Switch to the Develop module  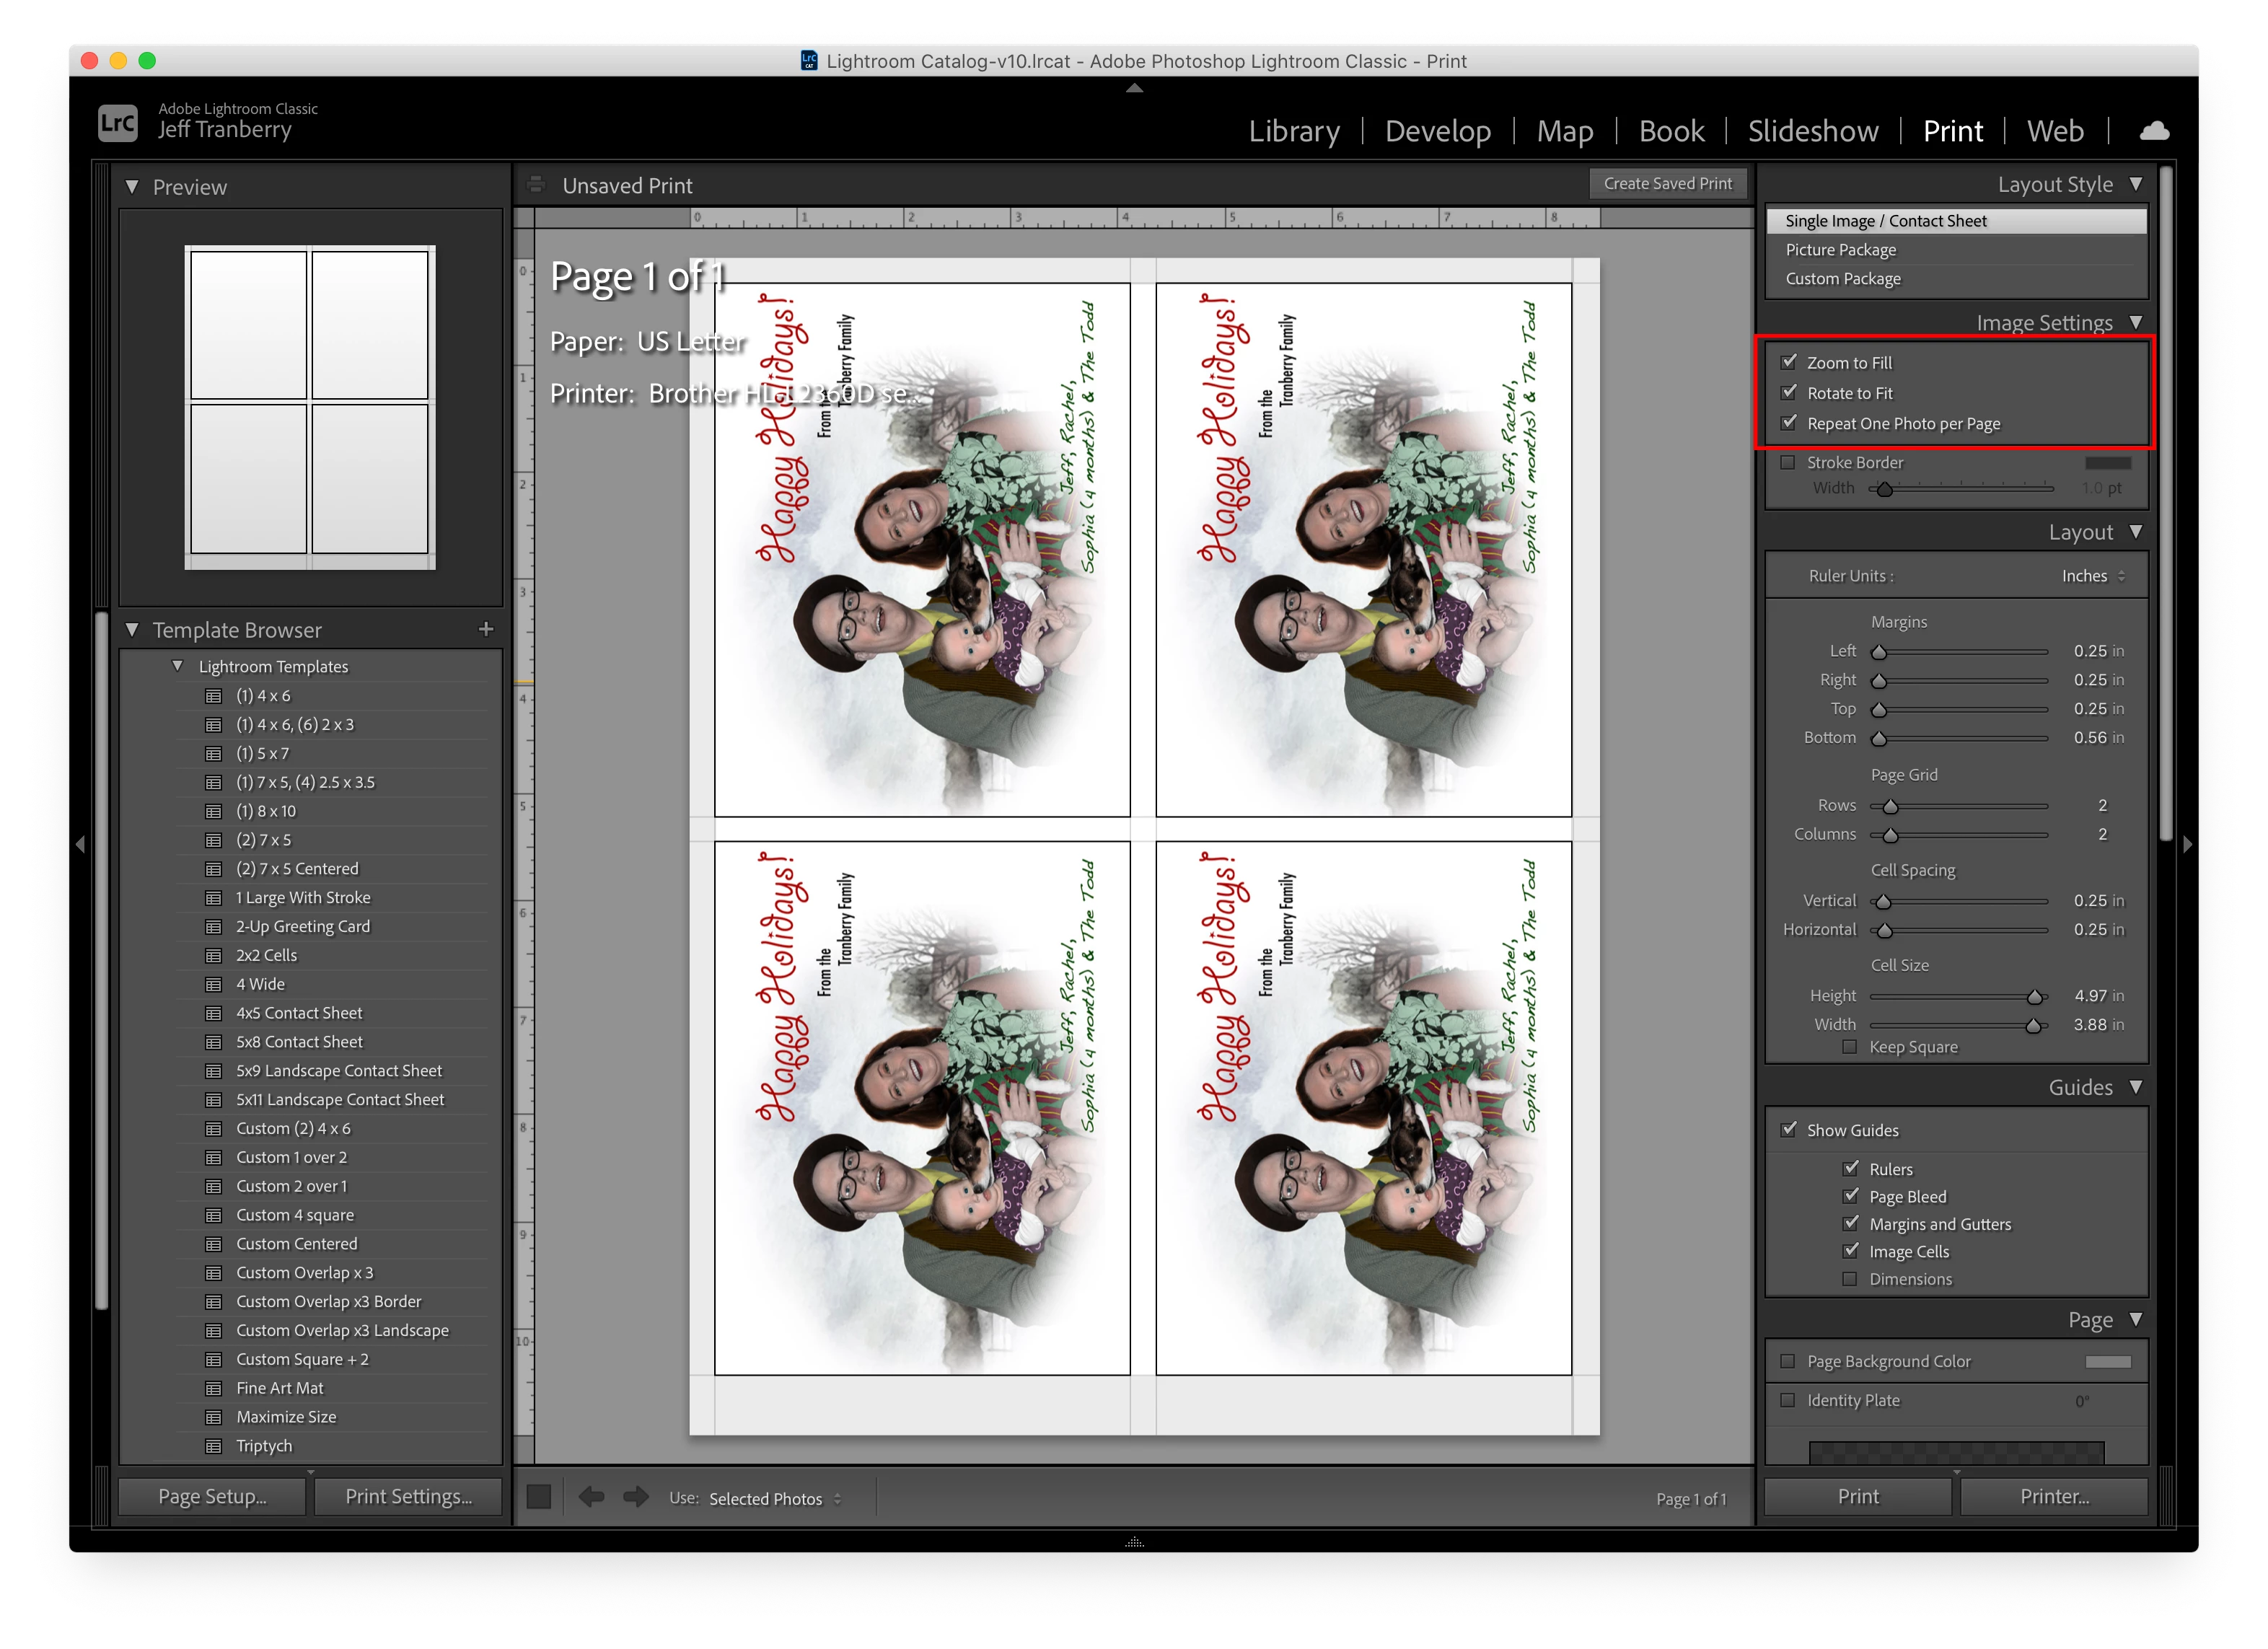pos(1437,131)
